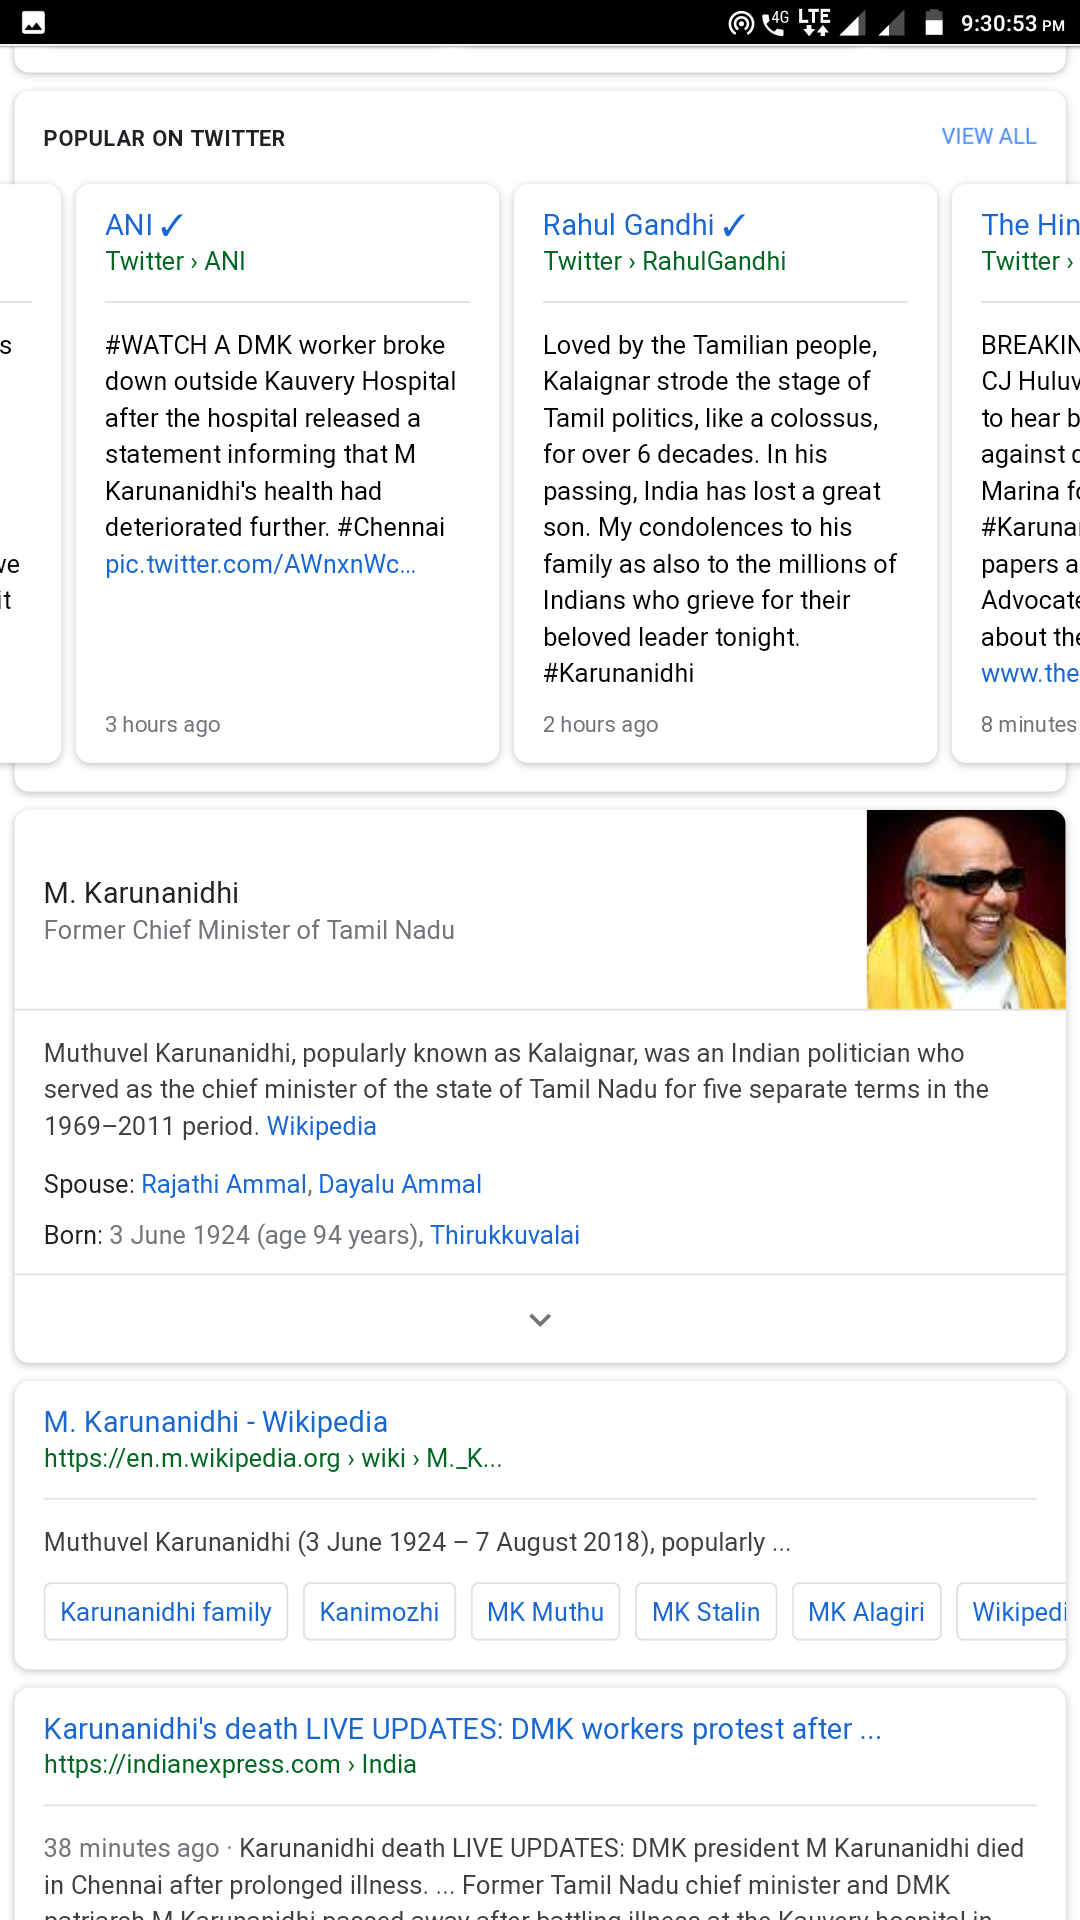Screen dimensions: 1080x1920
Task: Click Rahul Gandhi verified checkmark badge
Action: coord(734,226)
